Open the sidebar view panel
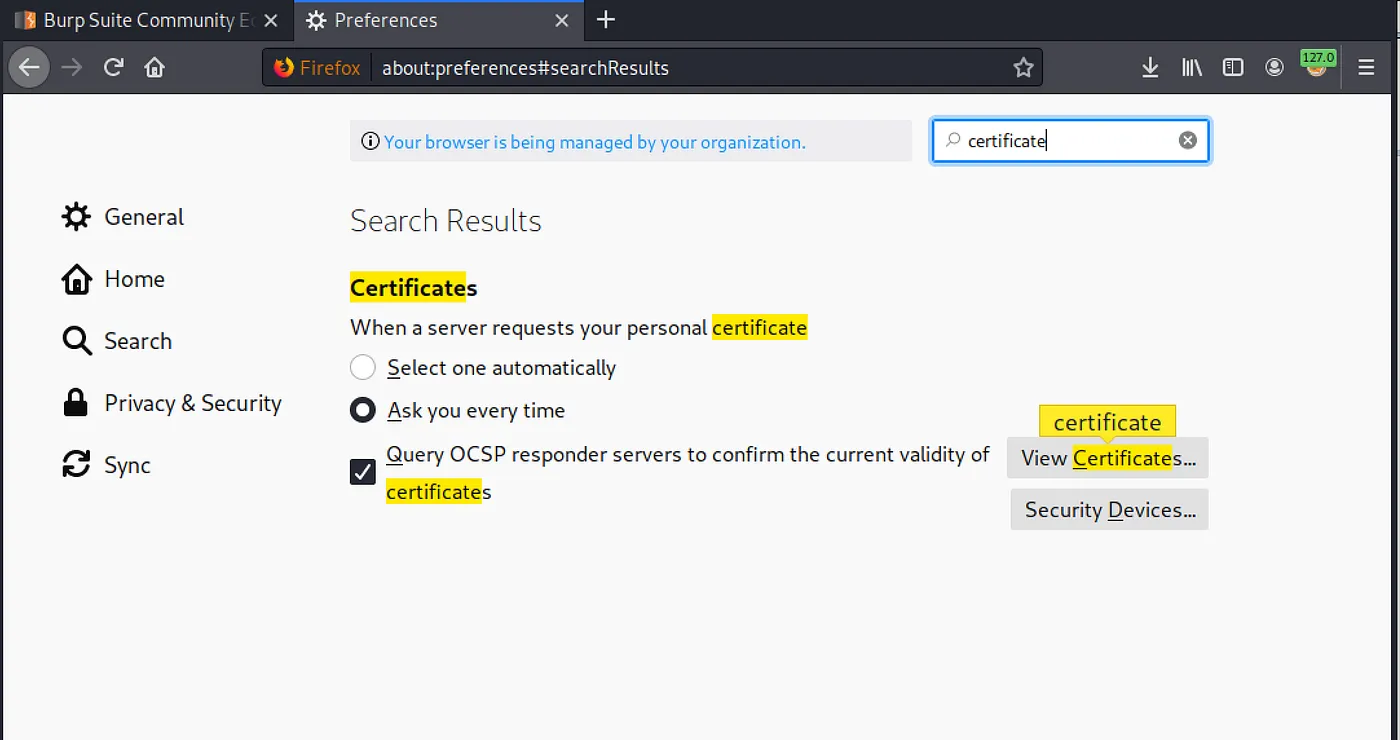 click(1232, 67)
